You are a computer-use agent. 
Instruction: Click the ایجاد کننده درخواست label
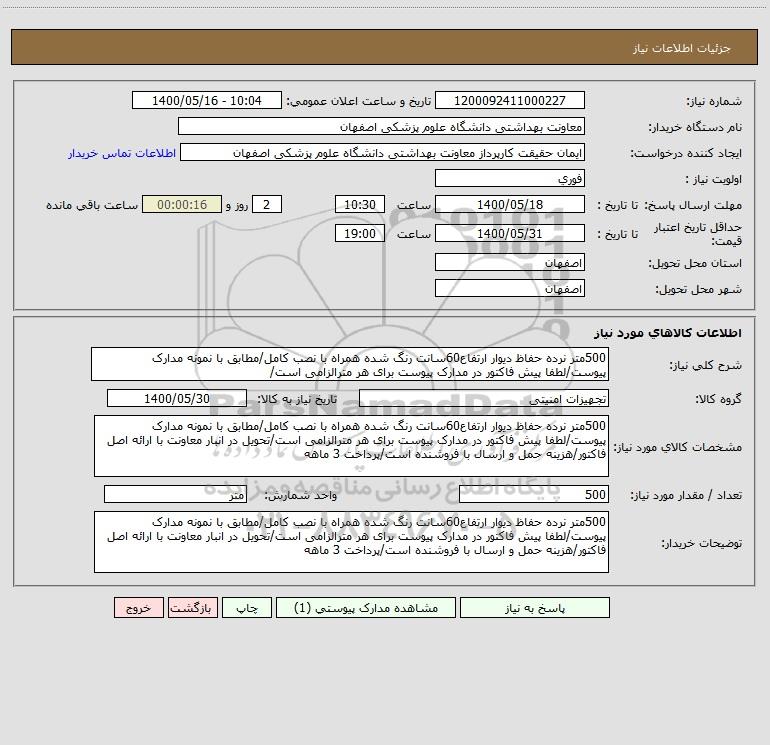click(686, 153)
